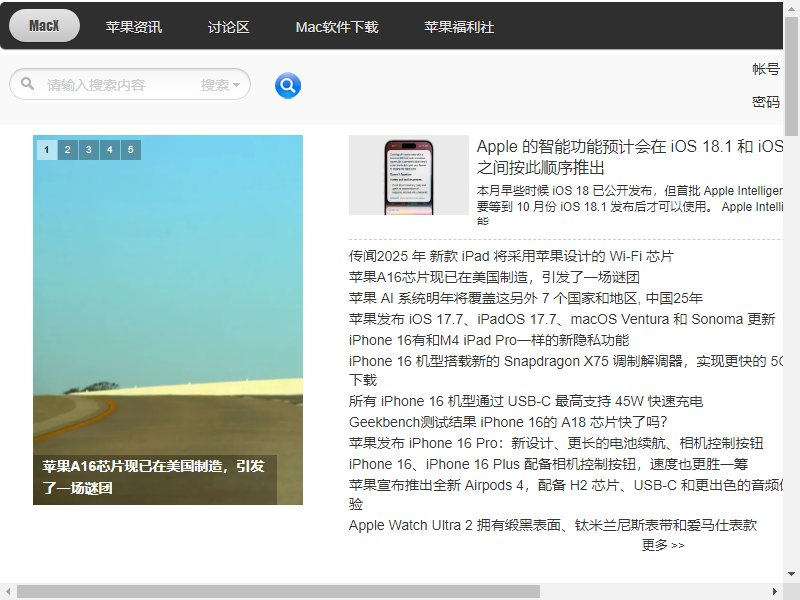Select carousel slide 5
The image size is (800, 600).
(x=131, y=149)
